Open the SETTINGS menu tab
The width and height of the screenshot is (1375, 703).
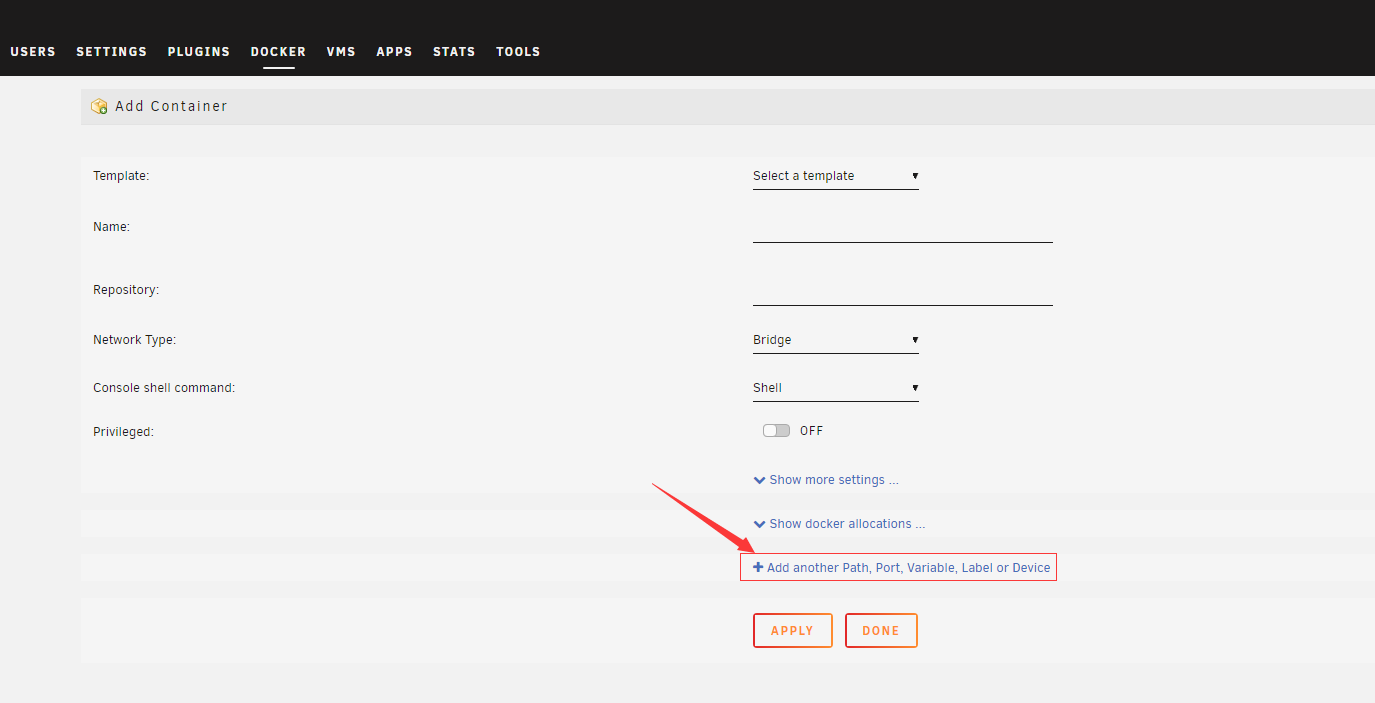coord(111,52)
